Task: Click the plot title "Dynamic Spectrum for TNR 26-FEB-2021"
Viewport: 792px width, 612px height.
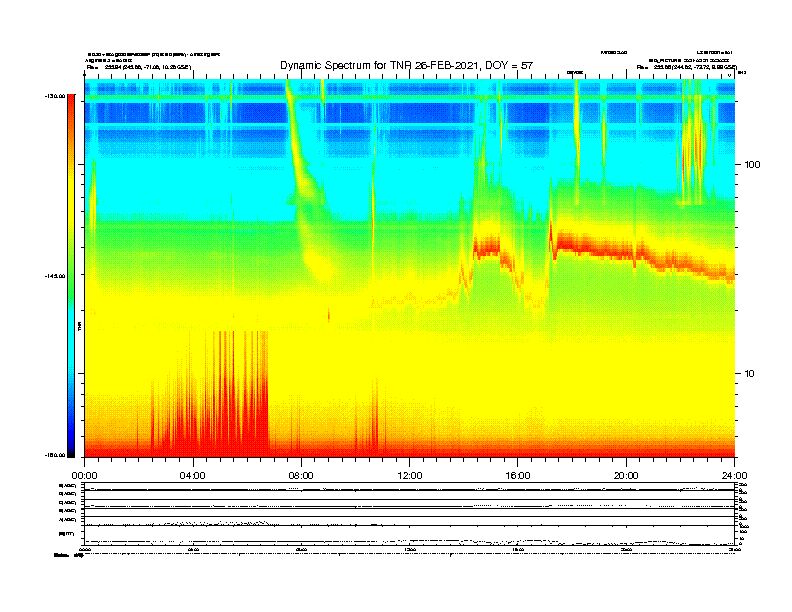Action: (380, 65)
